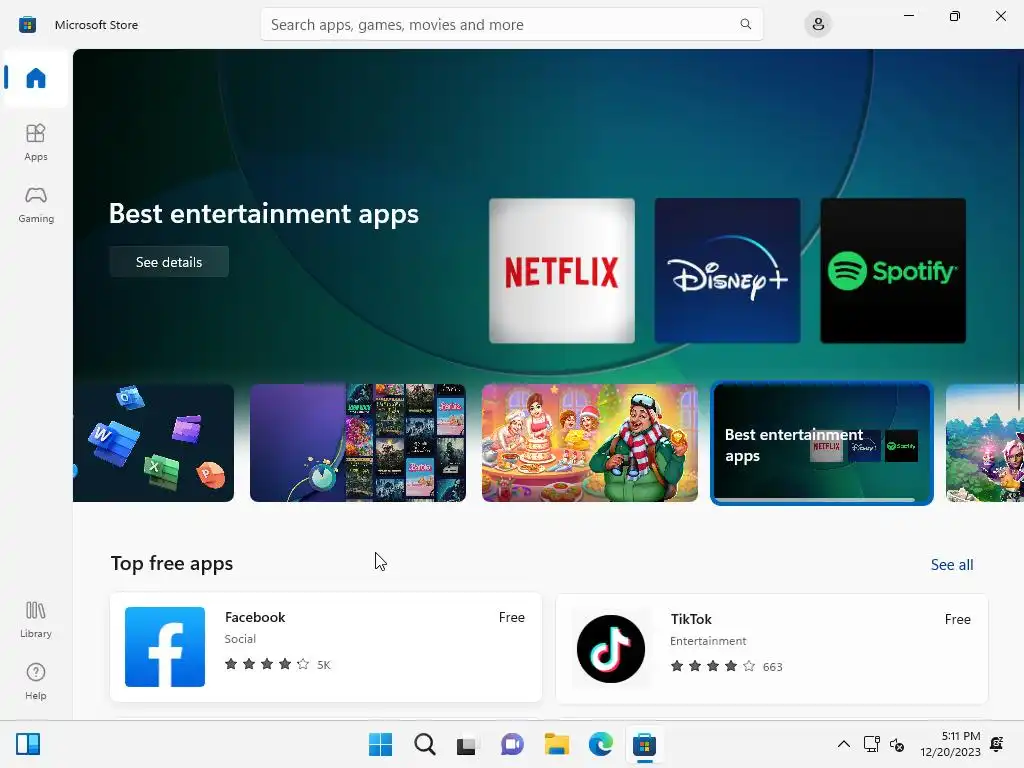Click the Top free apps heading
1024x768 pixels.
(x=172, y=564)
